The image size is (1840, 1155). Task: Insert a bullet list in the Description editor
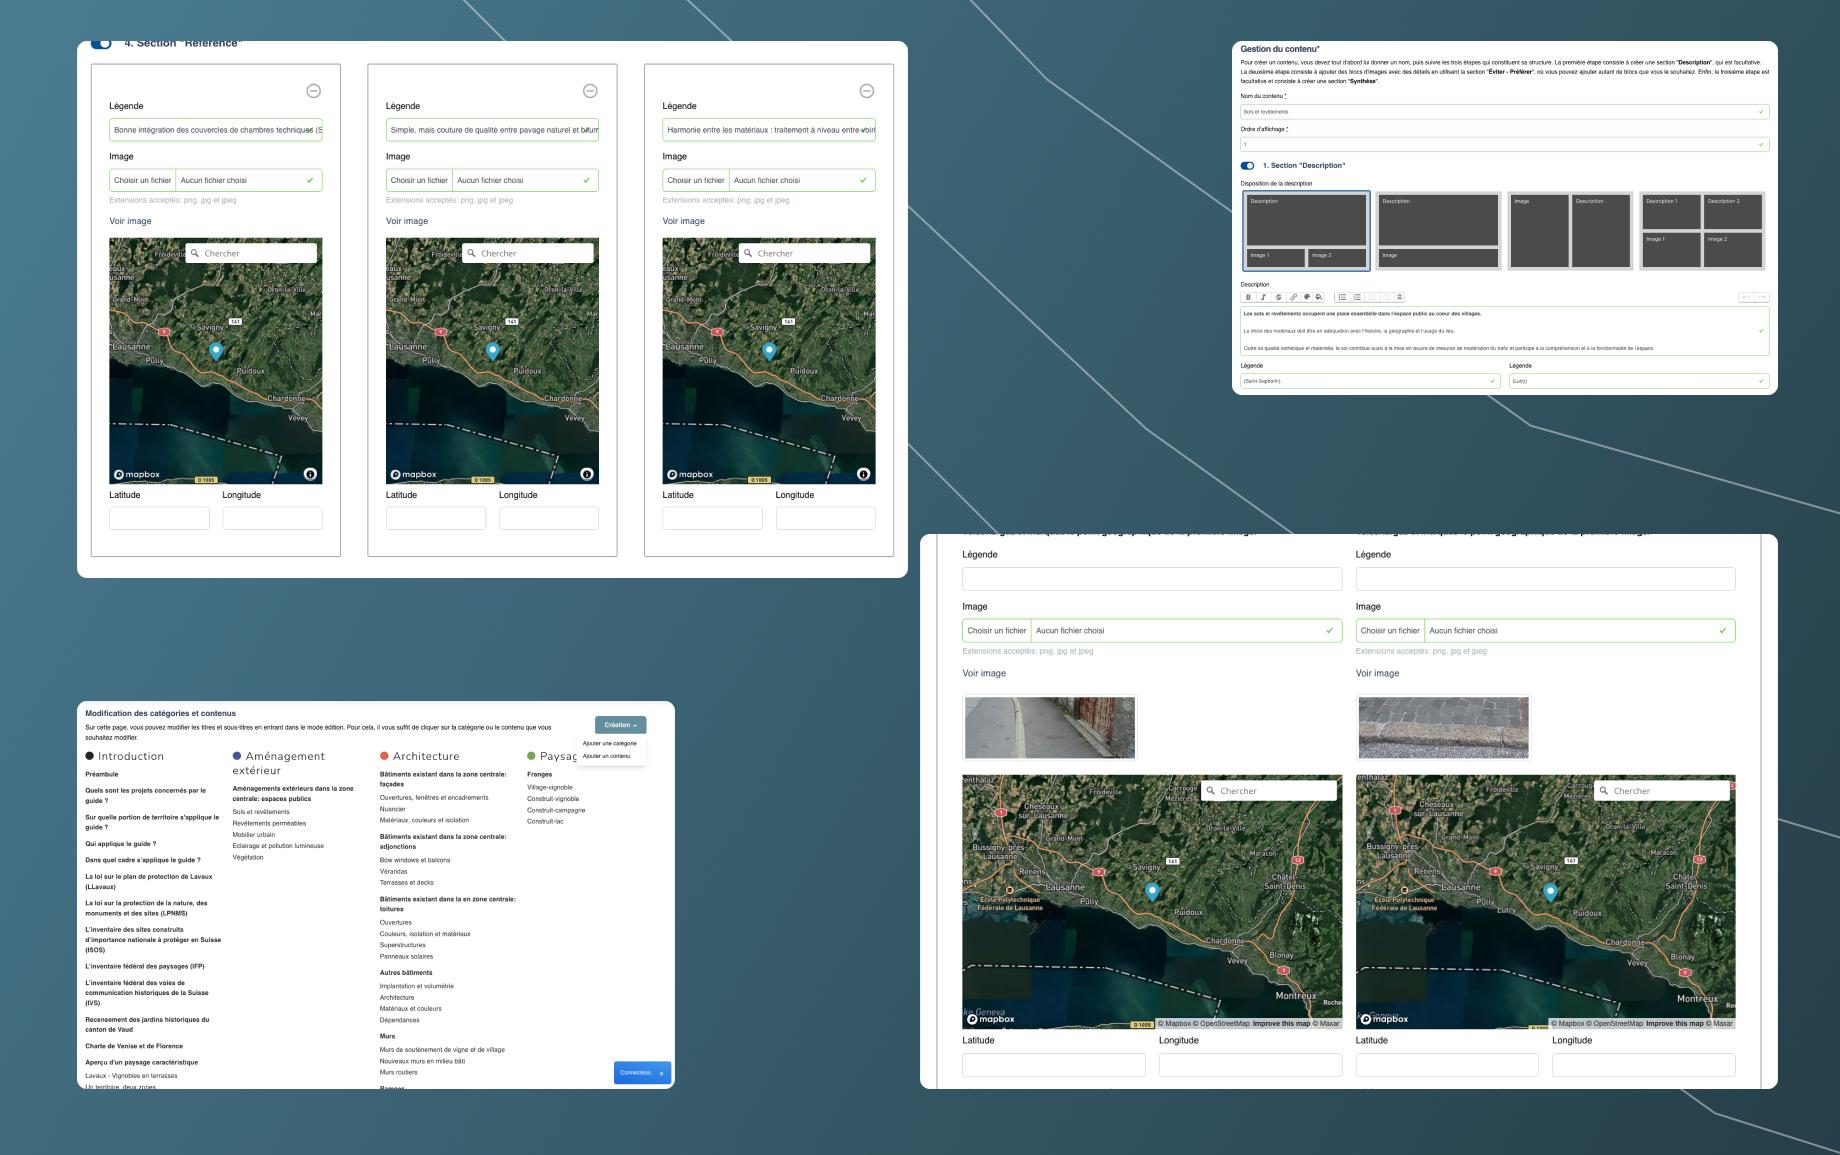[1342, 297]
